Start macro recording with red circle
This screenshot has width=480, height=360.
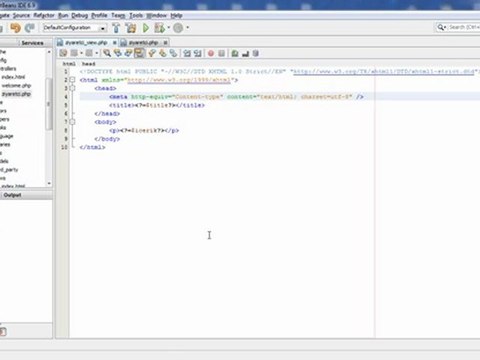pos(211,53)
